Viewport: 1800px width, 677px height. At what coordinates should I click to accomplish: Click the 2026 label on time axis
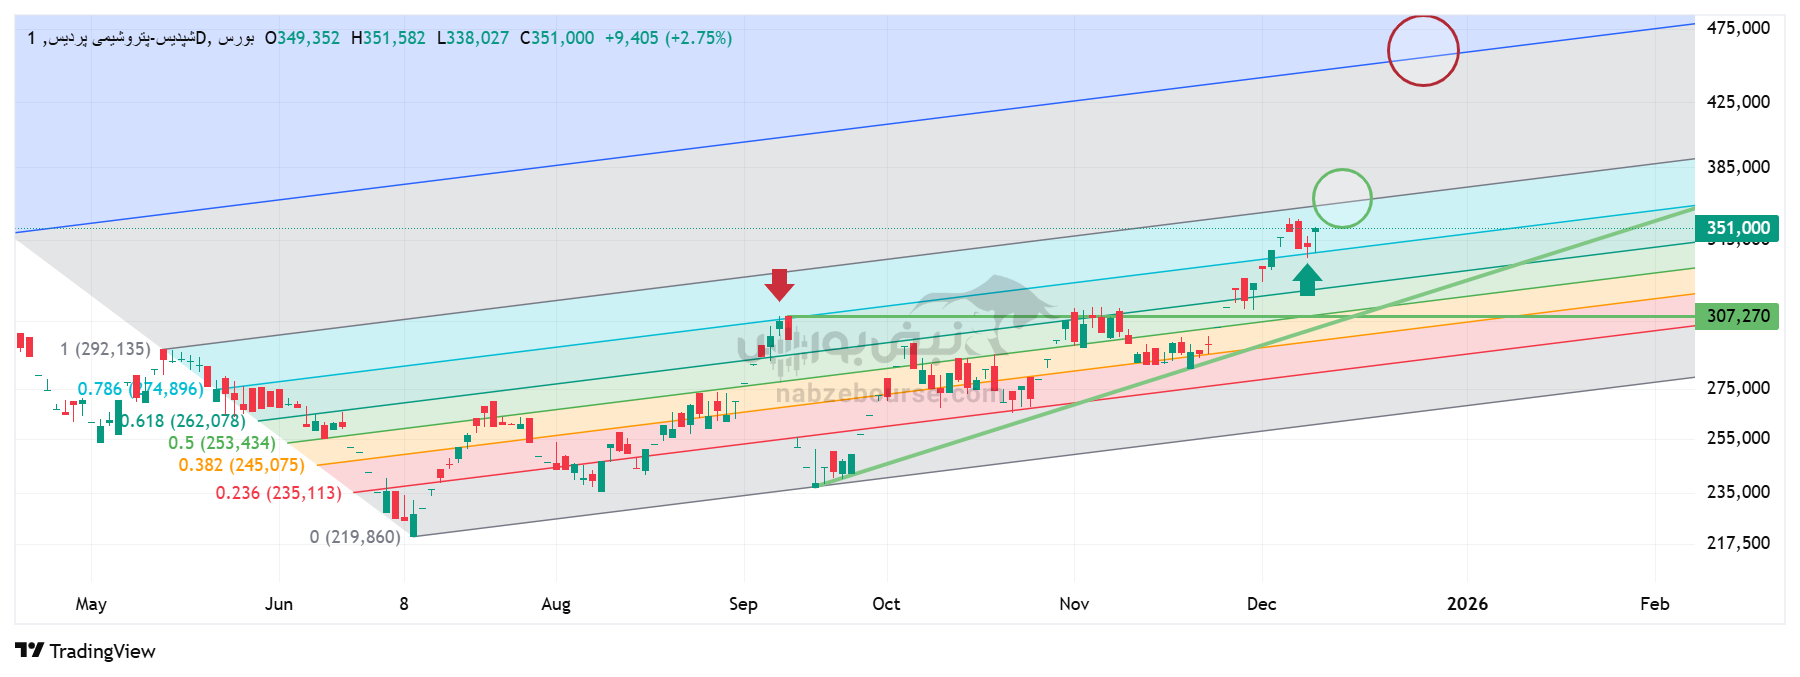(1467, 604)
